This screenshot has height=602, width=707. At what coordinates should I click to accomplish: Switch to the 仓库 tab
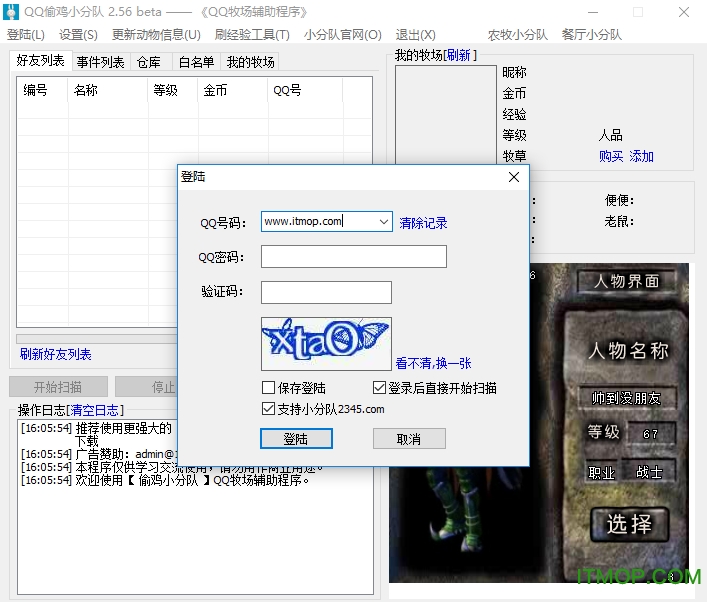tap(149, 62)
